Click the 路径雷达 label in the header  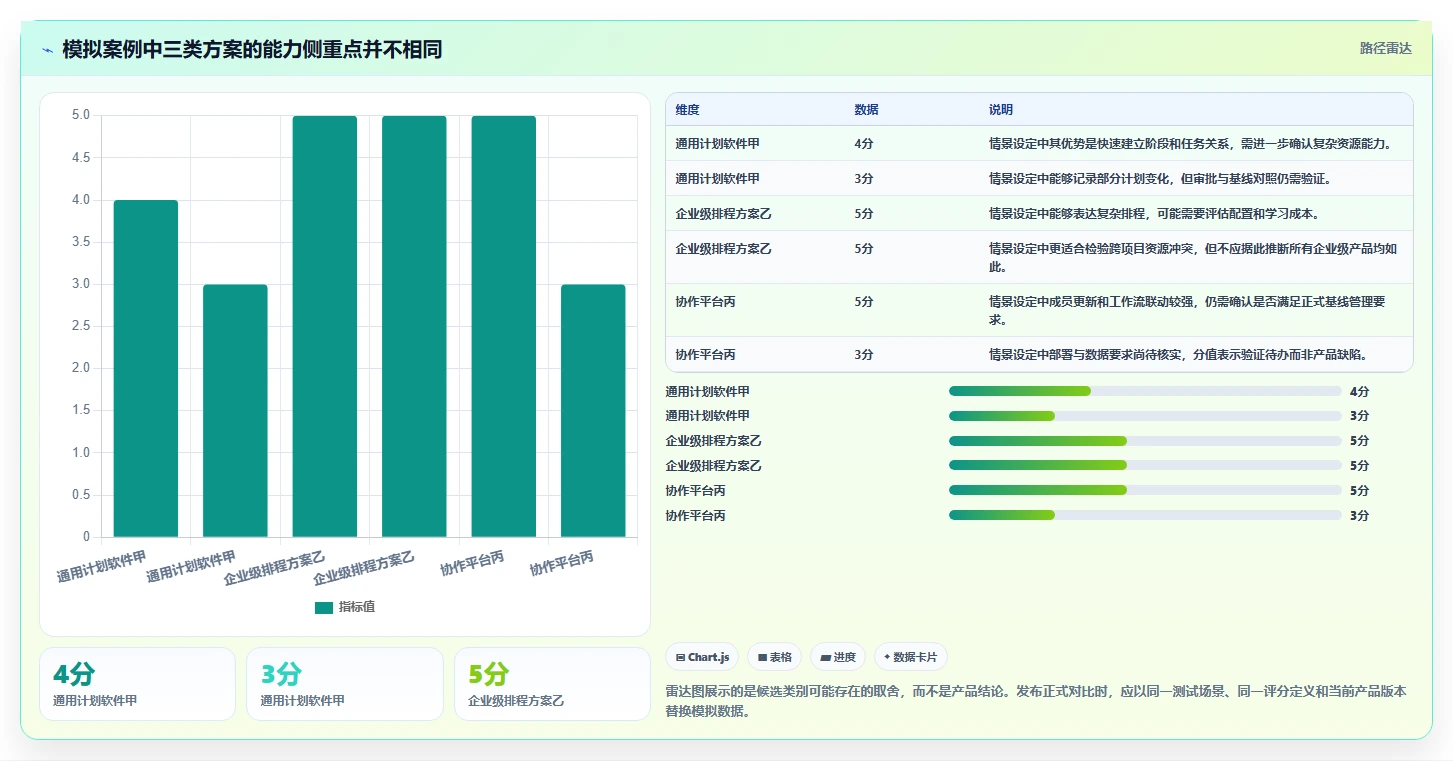pos(1386,48)
